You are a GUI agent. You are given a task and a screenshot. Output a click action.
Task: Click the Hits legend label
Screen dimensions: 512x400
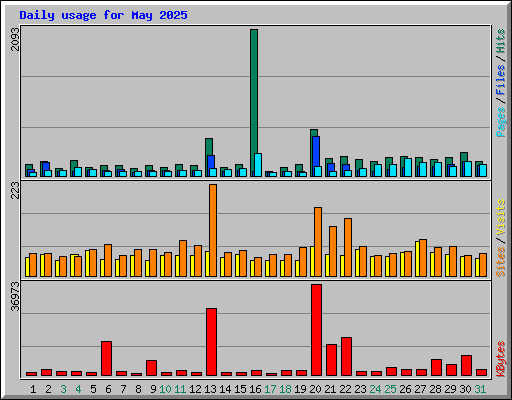pos(500,41)
